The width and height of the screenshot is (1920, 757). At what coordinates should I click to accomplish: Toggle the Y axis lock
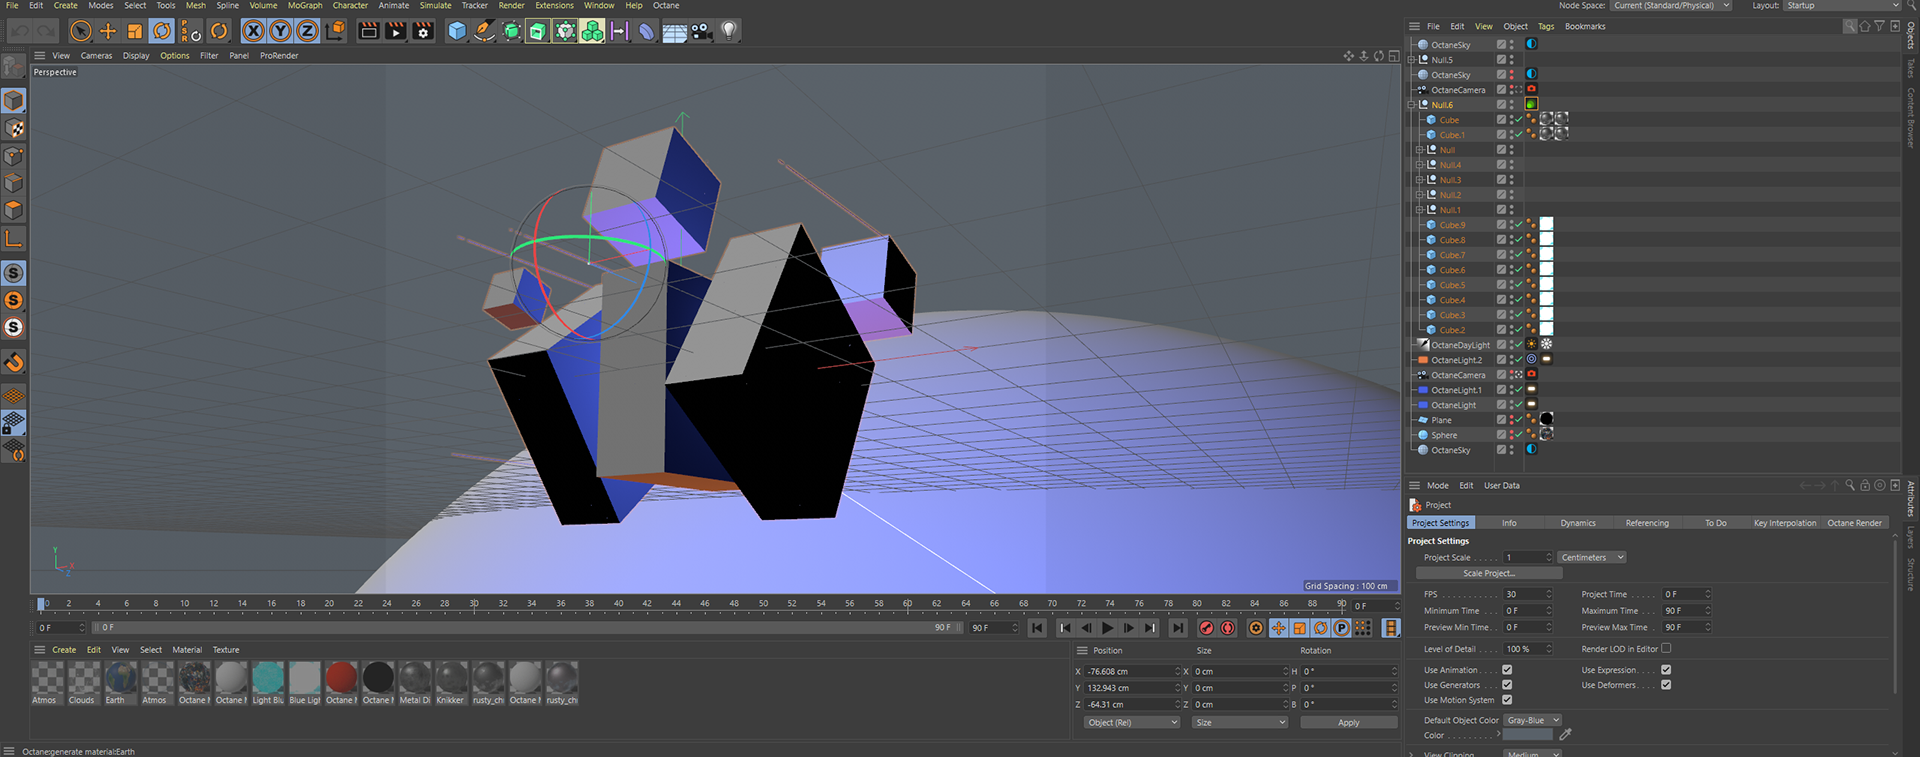coord(281,31)
